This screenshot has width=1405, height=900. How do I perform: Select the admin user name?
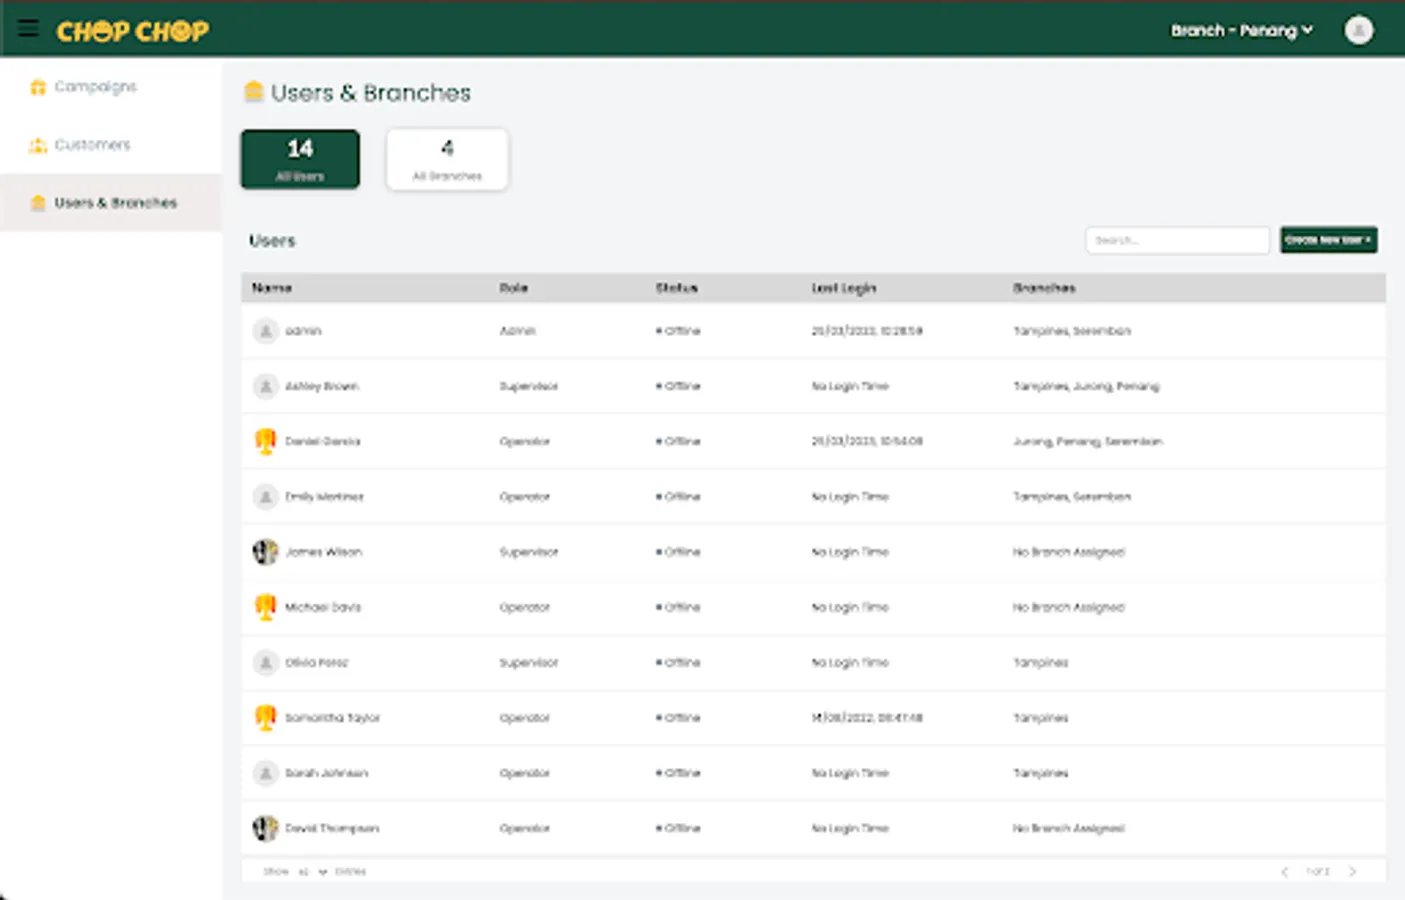303,331
